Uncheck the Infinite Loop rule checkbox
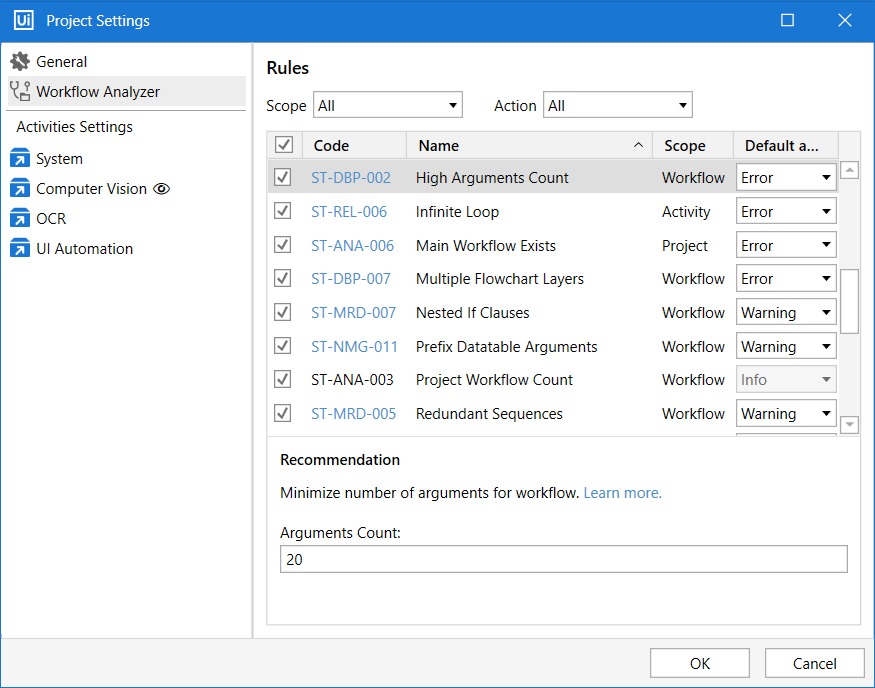This screenshot has width=875, height=688. (x=283, y=212)
